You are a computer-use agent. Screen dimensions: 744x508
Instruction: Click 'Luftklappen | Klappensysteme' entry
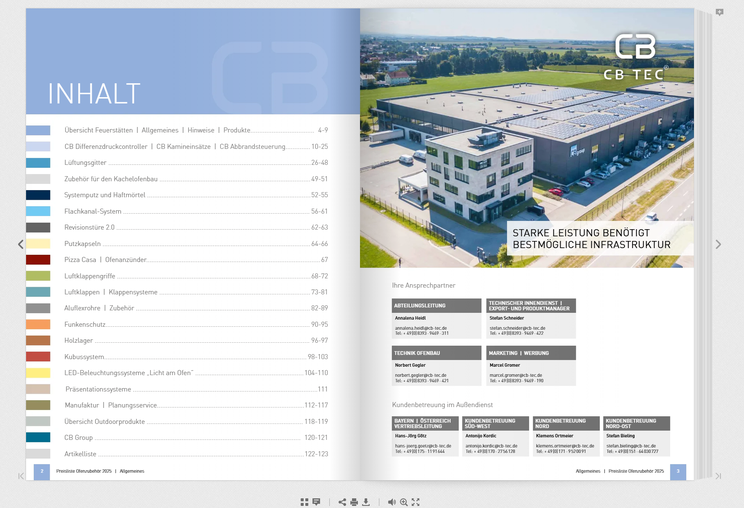196,292
